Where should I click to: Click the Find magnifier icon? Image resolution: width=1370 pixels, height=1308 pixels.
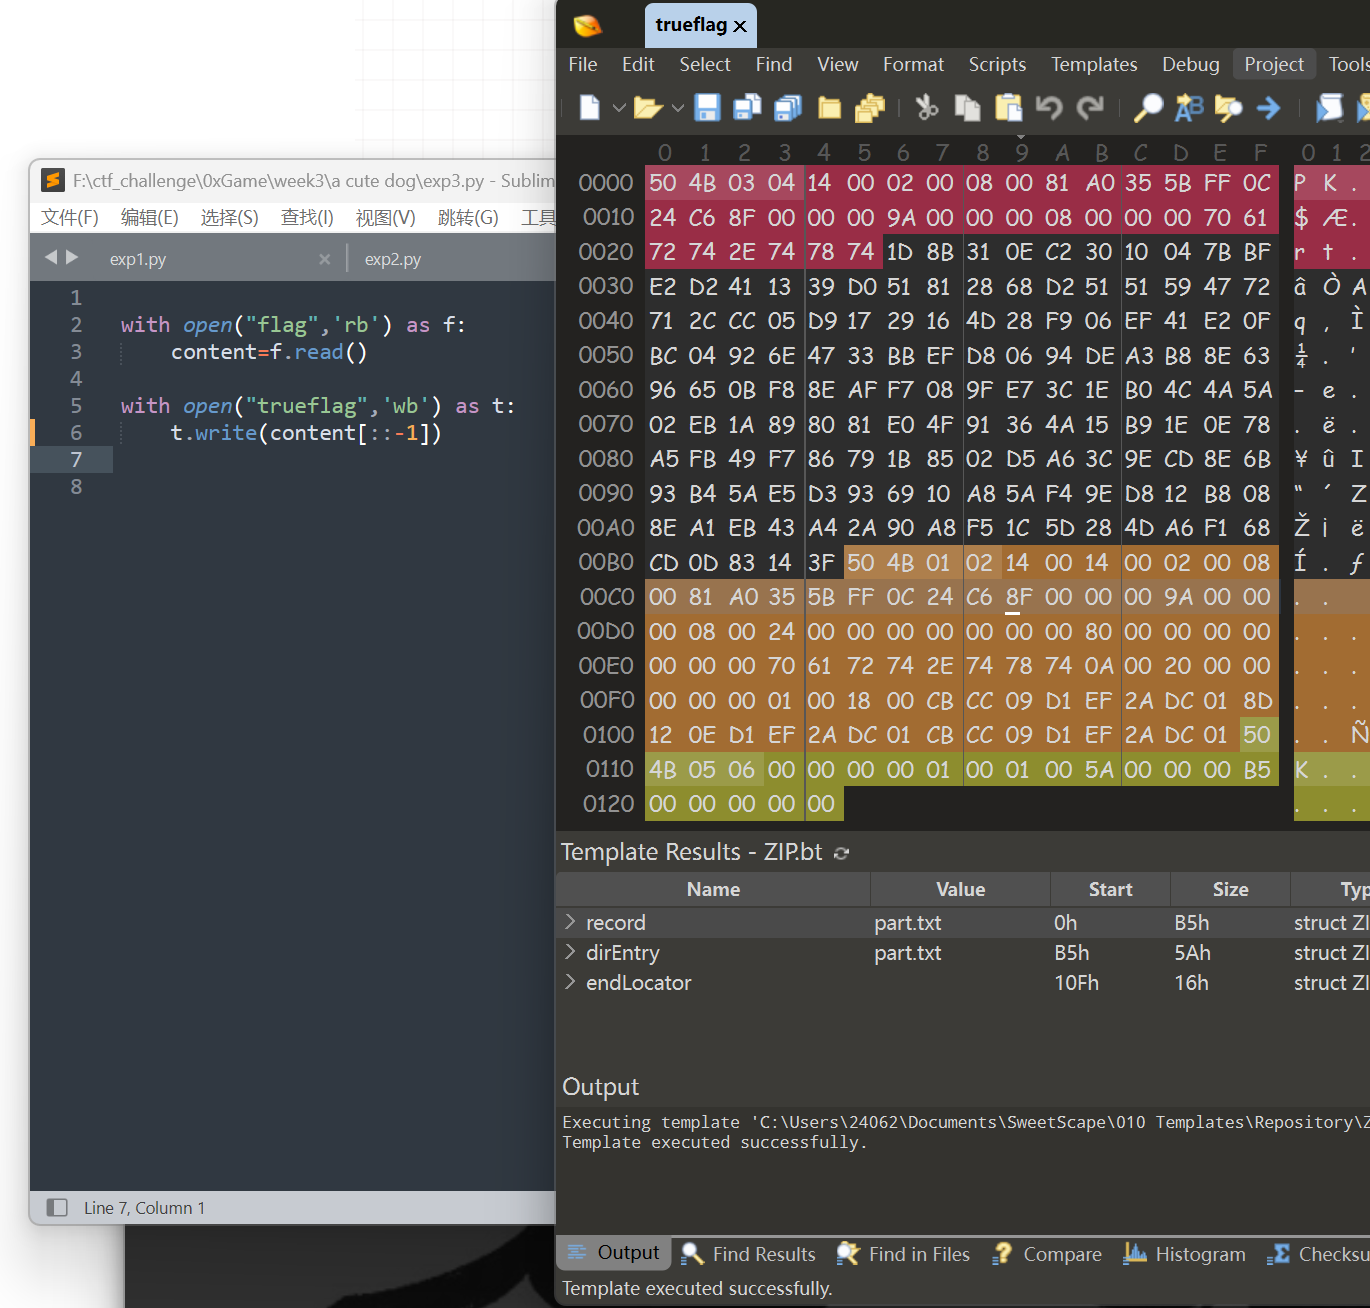(x=1148, y=107)
